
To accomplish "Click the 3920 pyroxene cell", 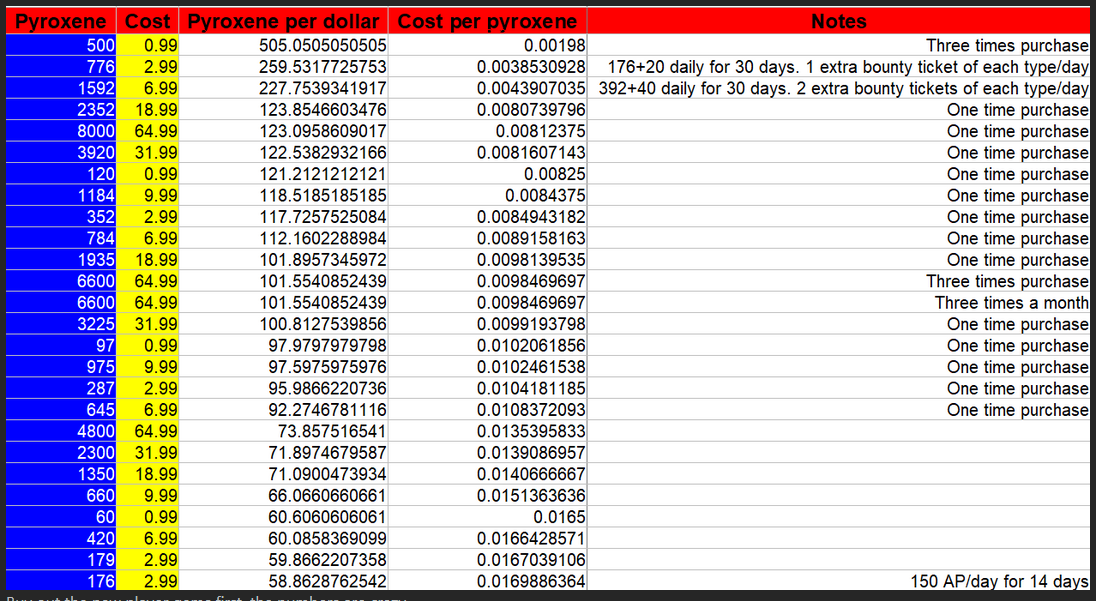I will pyautogui.click(x=61, y=152).
